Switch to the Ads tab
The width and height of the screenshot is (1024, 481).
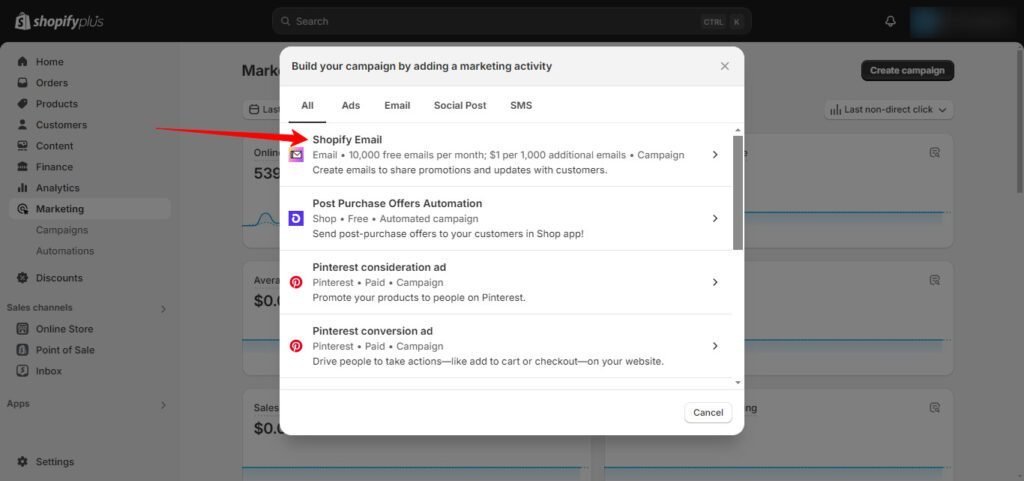(x=351, y=105)
